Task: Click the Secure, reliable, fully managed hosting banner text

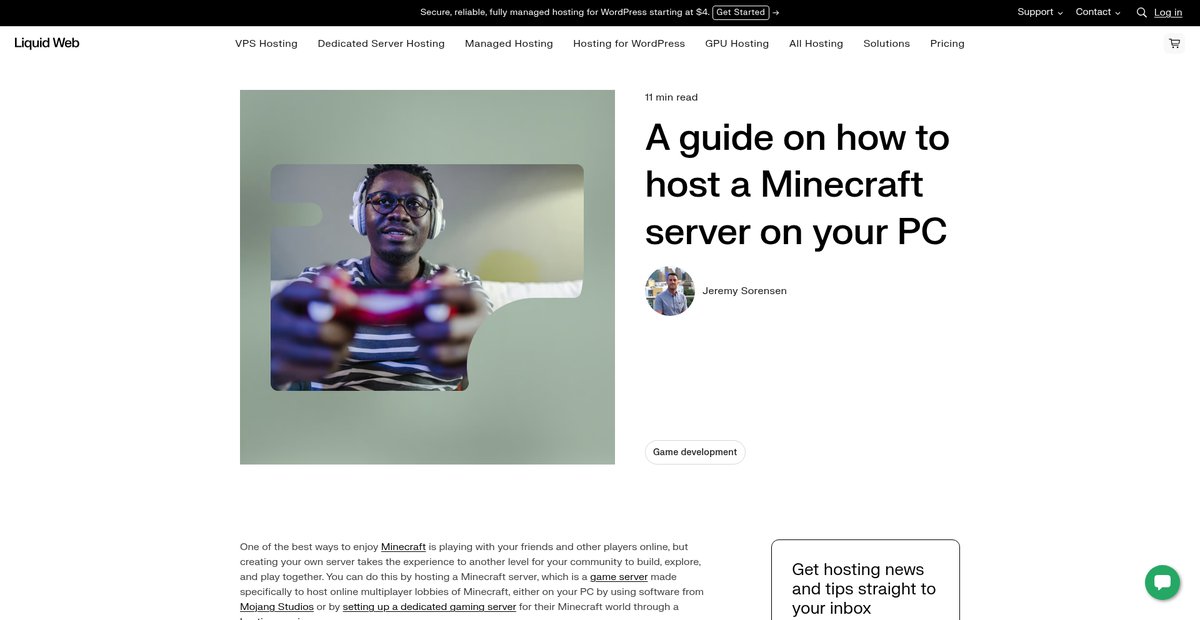Action: point(565,12)
